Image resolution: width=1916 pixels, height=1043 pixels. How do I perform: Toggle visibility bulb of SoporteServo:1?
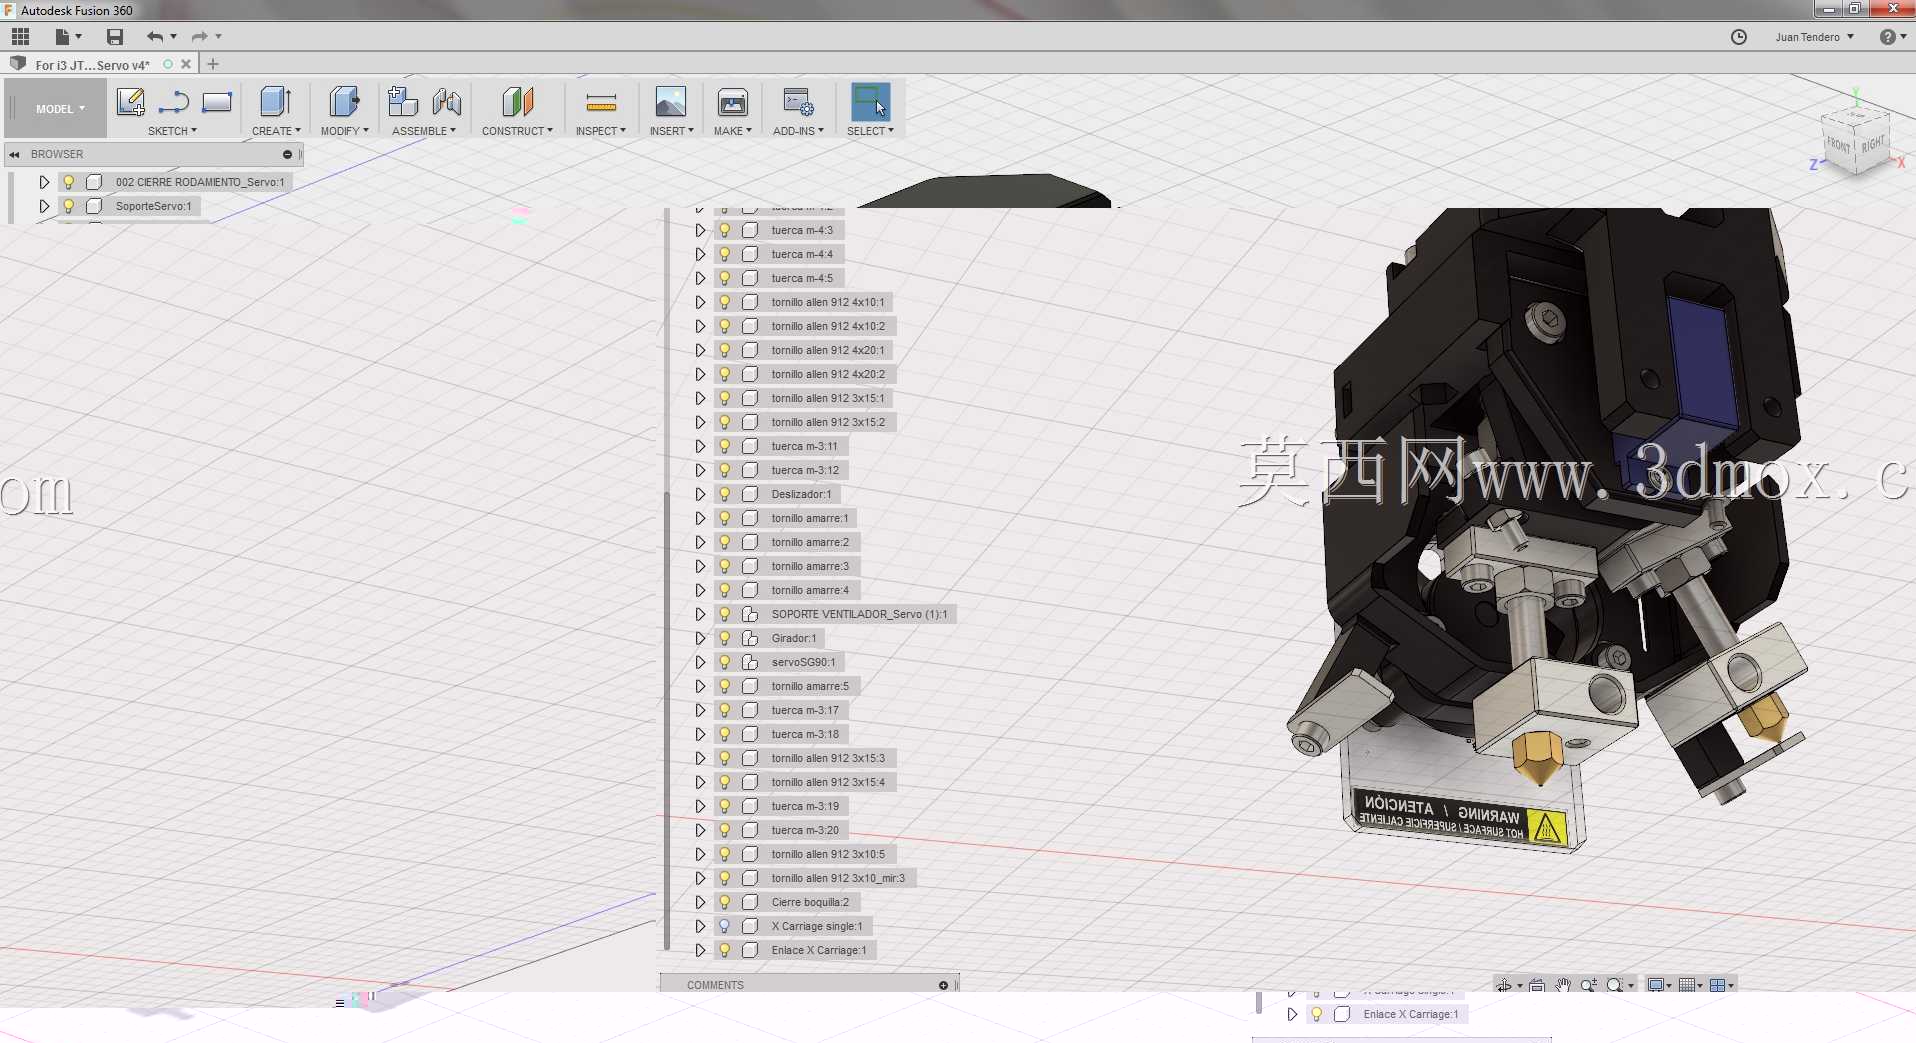coord(69,206)
